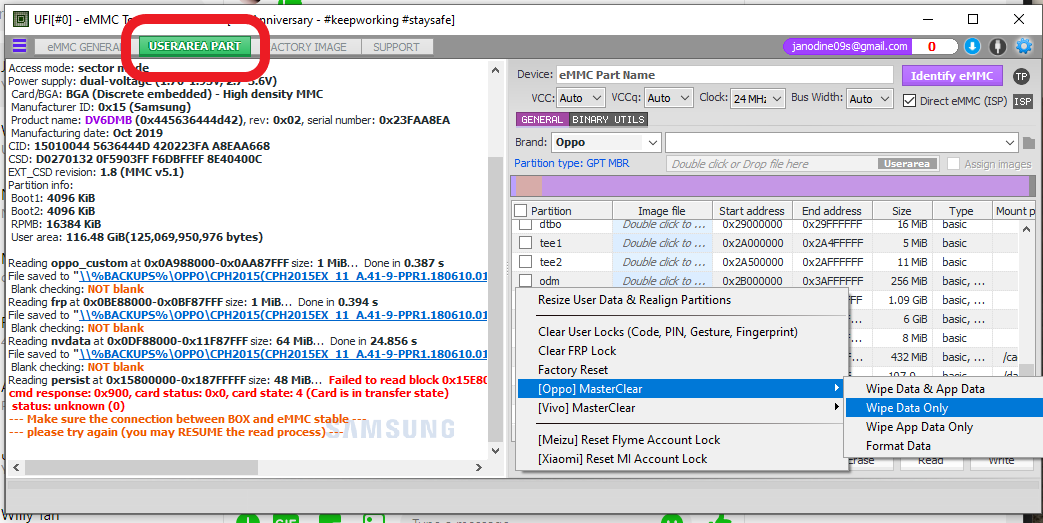Tick the select-all checkbox in Partition header
This screenshot has height=523, width=1043.
[x=521, y=211]
